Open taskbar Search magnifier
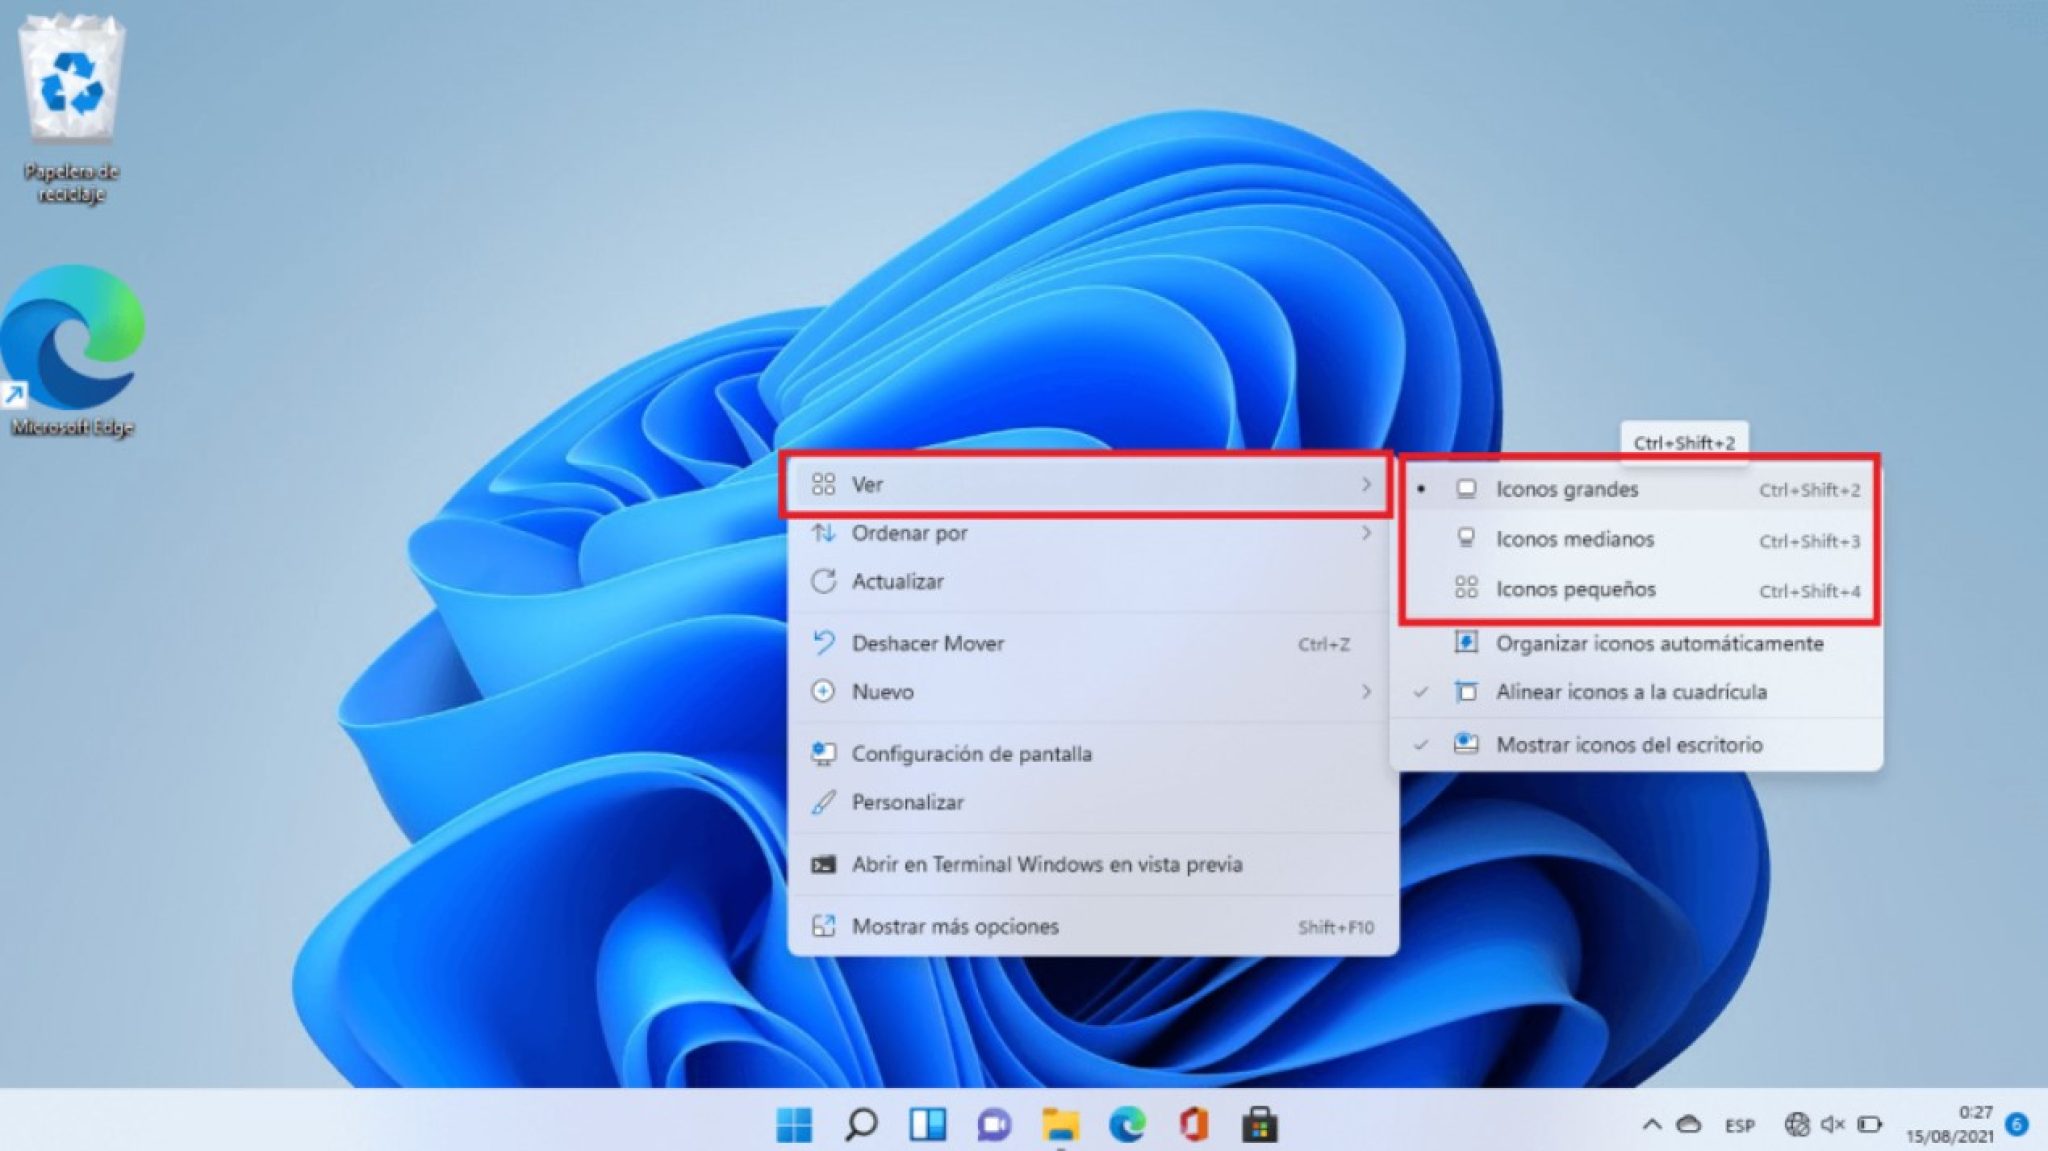2048x1151 pixels. [x=861, y=1125]
